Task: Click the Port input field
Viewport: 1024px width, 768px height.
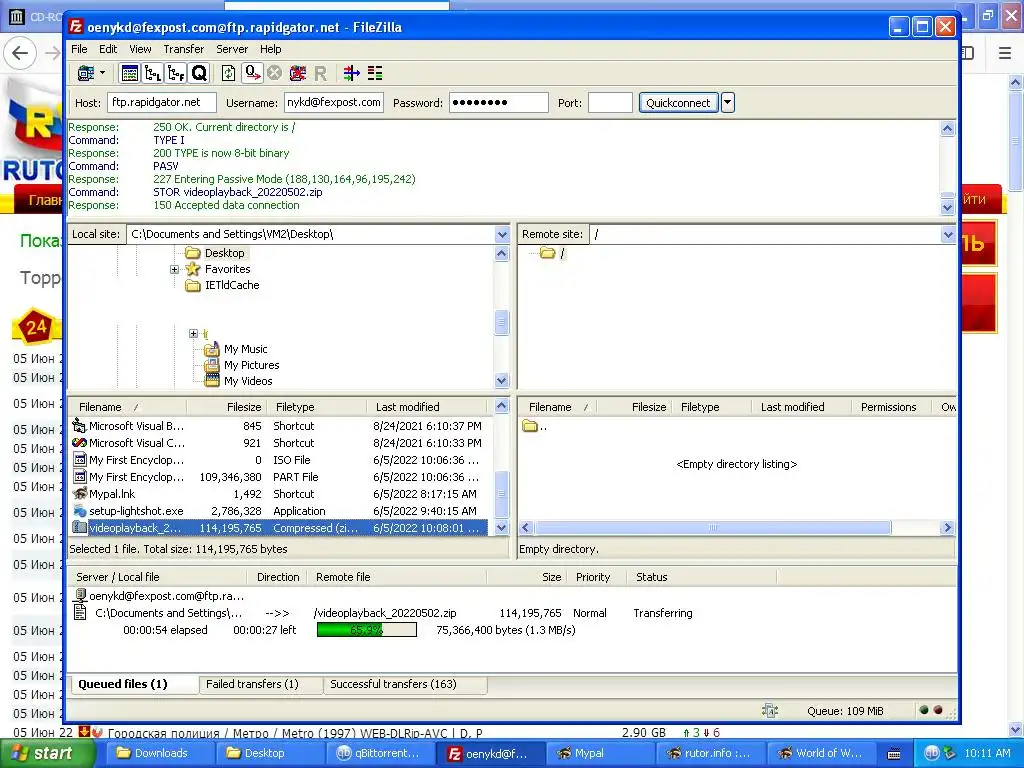Action: click(610, 103)
